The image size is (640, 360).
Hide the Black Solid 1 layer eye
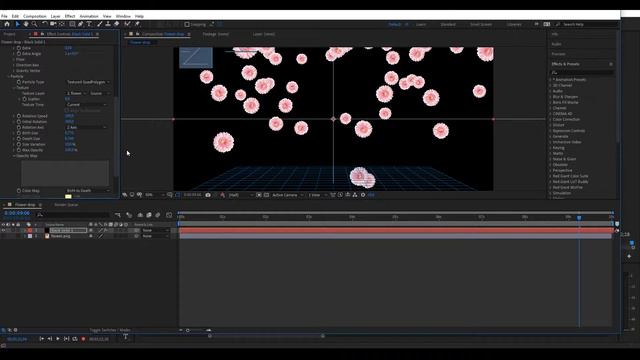point(3,231)
